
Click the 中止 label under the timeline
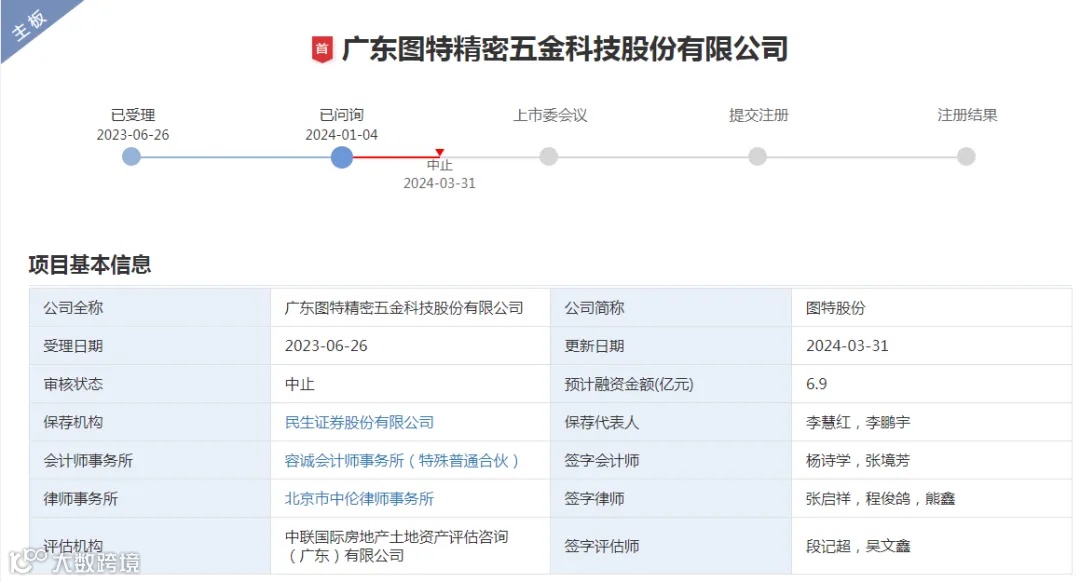click(439, 165)
